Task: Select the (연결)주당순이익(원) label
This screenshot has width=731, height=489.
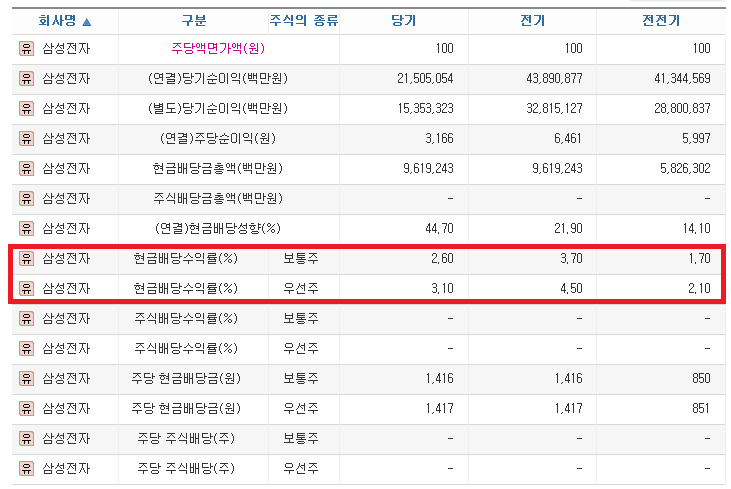Action: pos(218,138)
